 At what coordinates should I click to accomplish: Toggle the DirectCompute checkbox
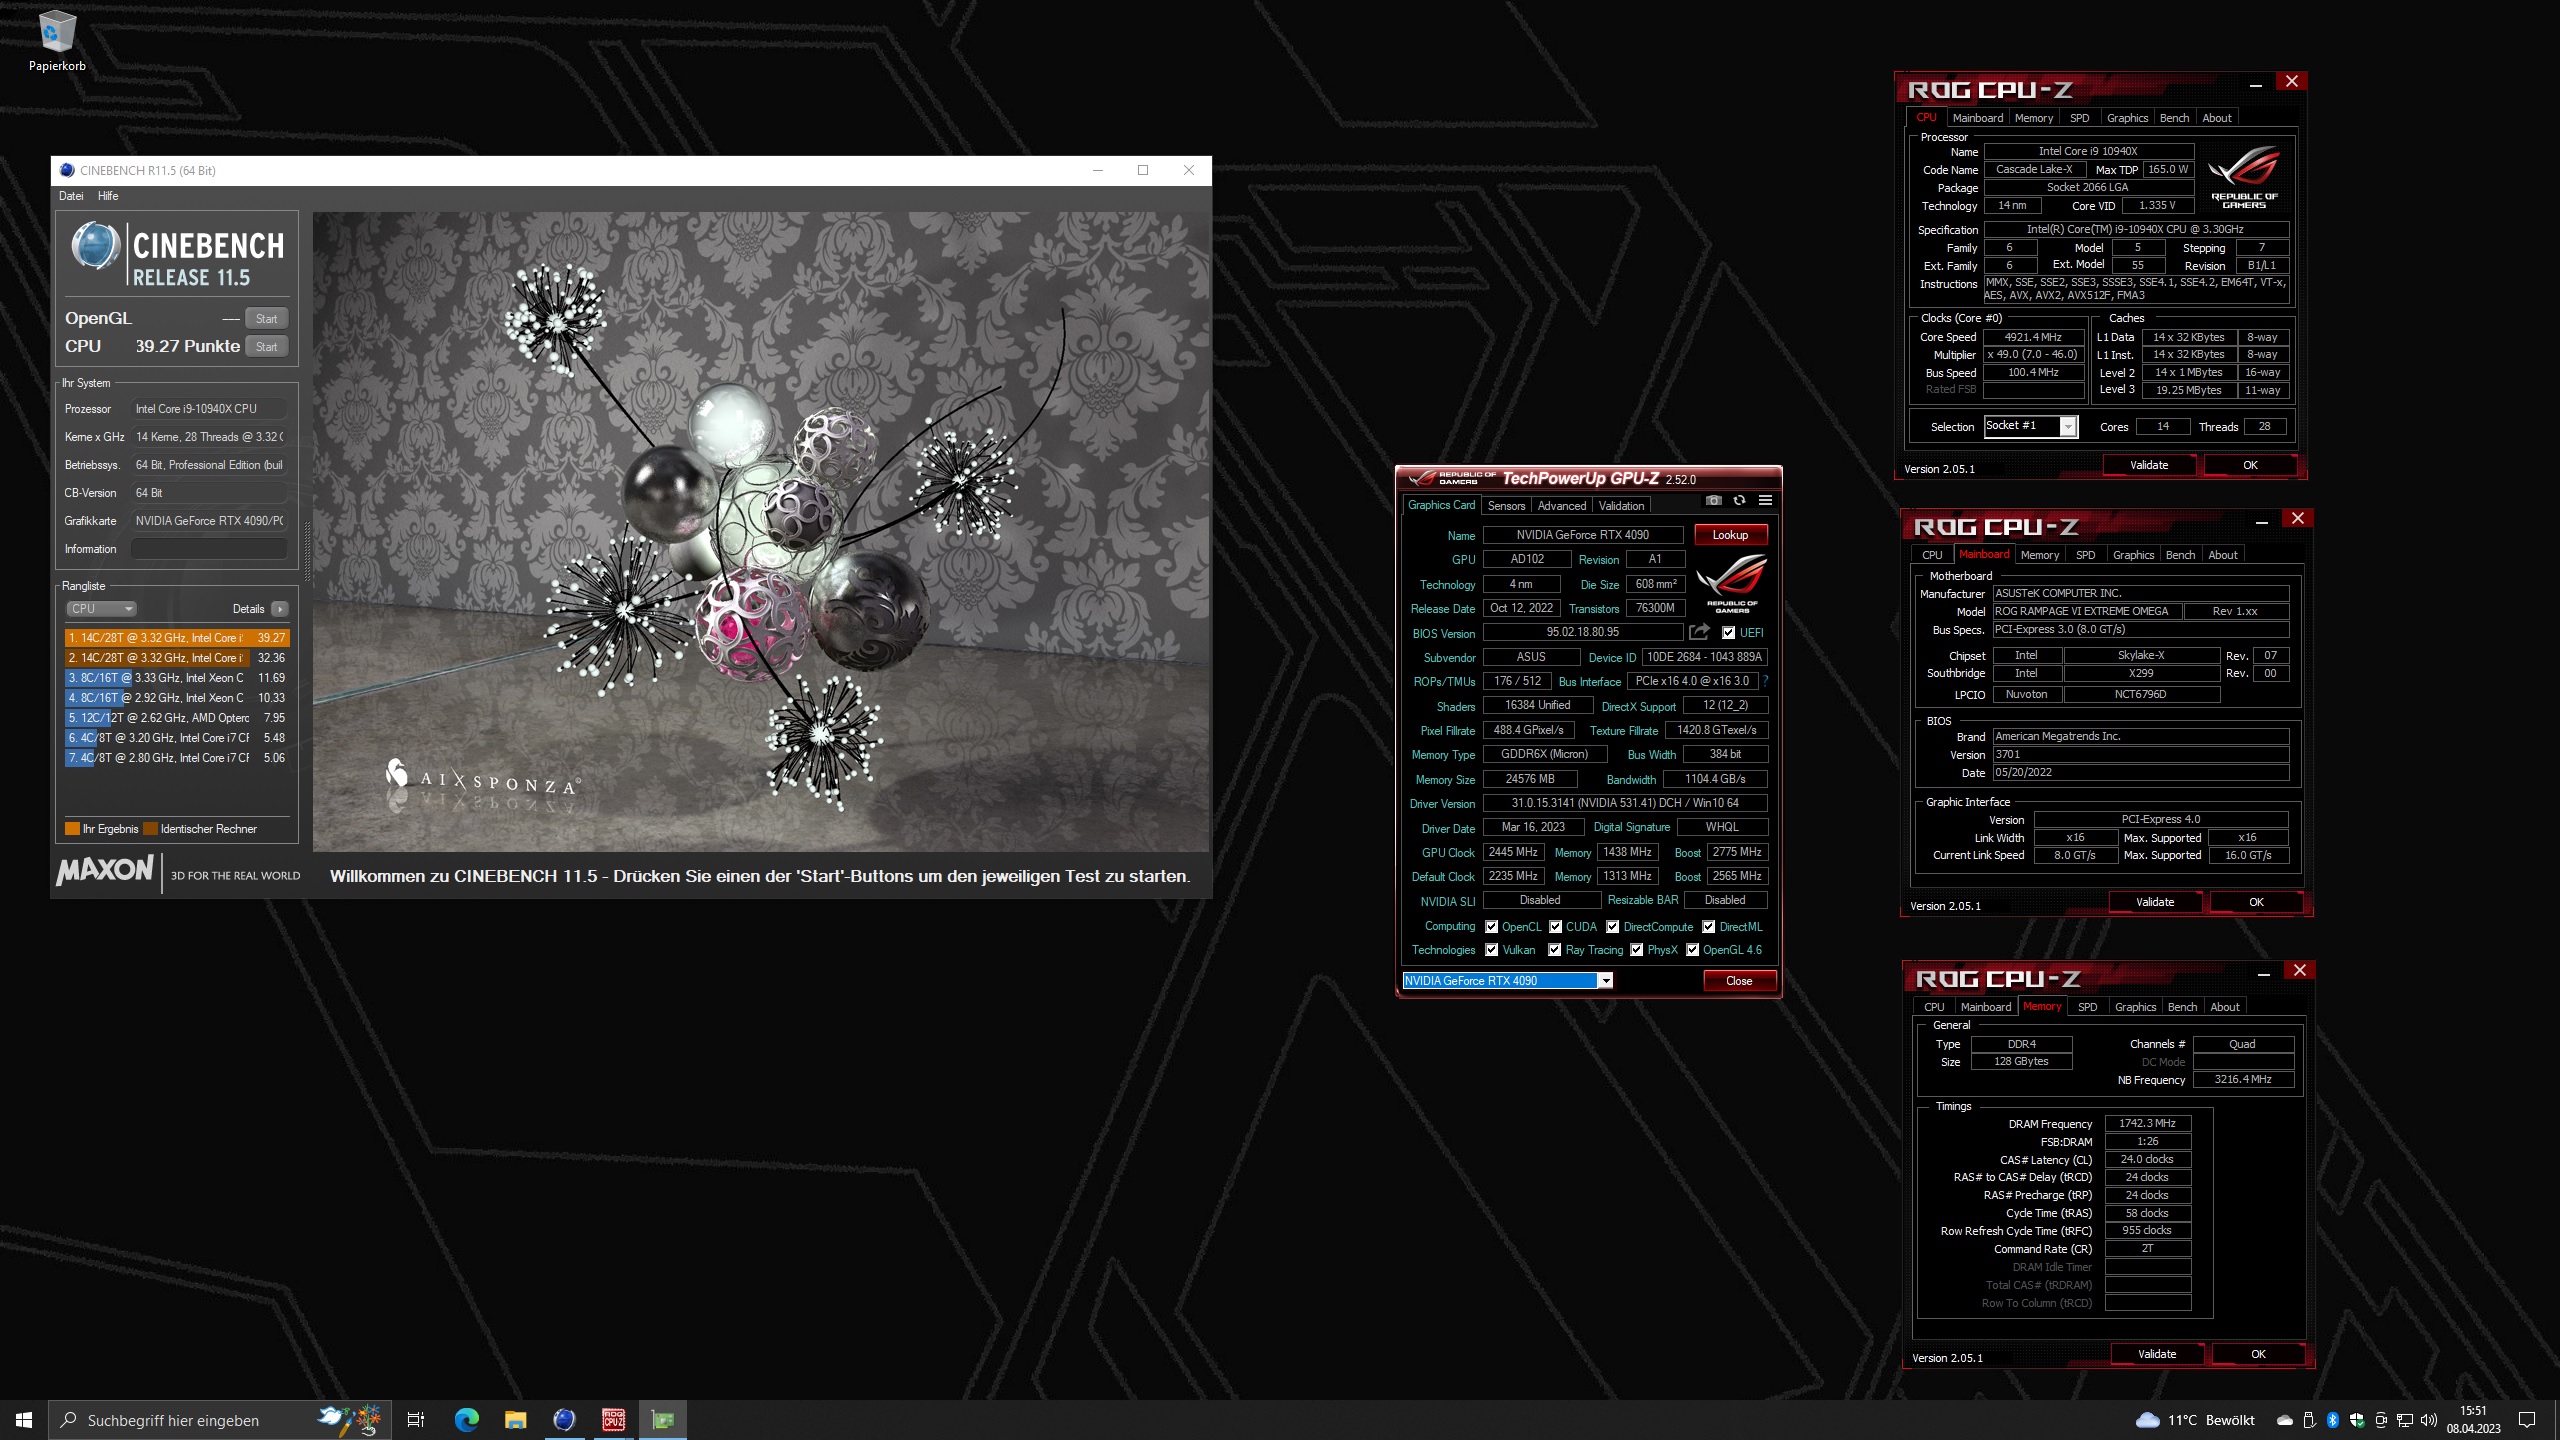[1612, 927]
